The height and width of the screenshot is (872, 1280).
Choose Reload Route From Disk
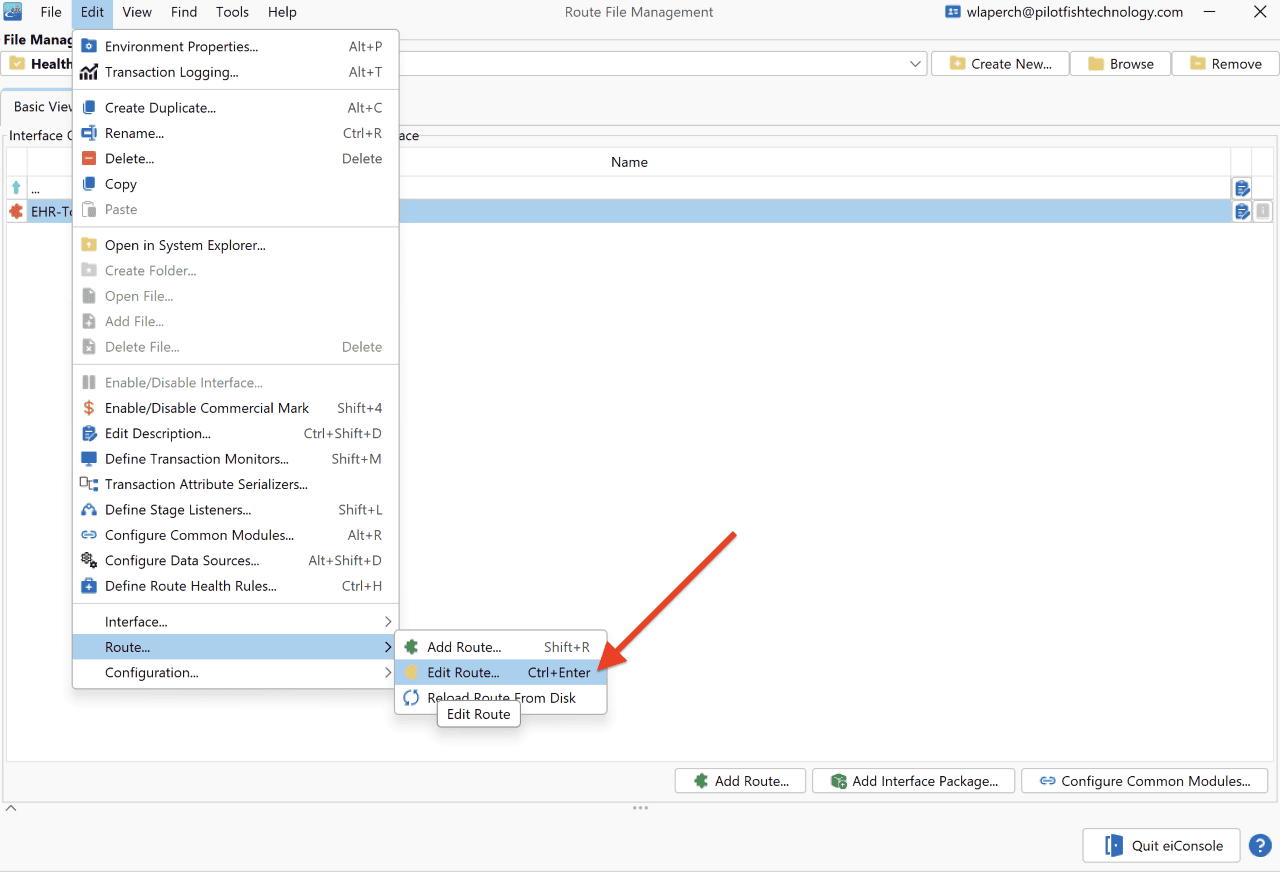tap(501, 698)
